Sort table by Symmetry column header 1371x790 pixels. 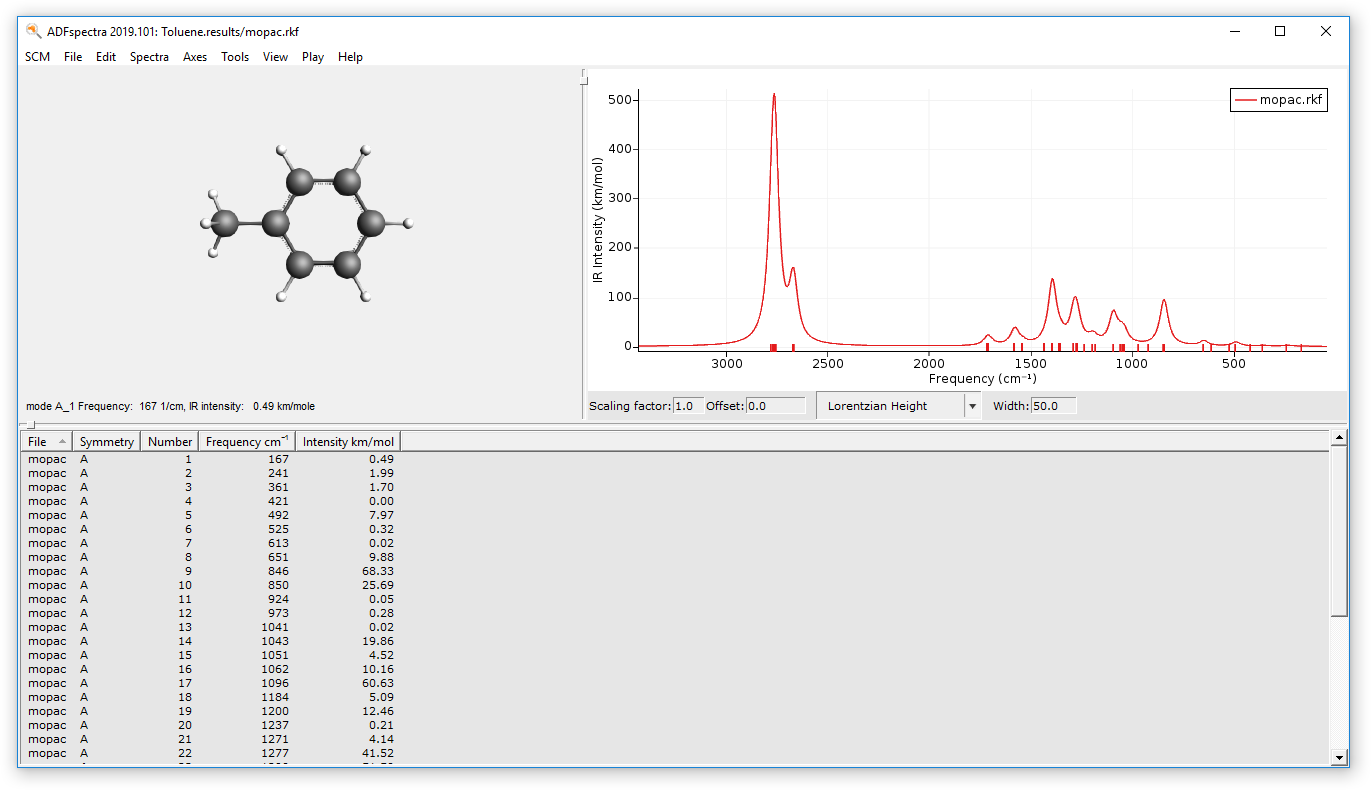[107, 441]
